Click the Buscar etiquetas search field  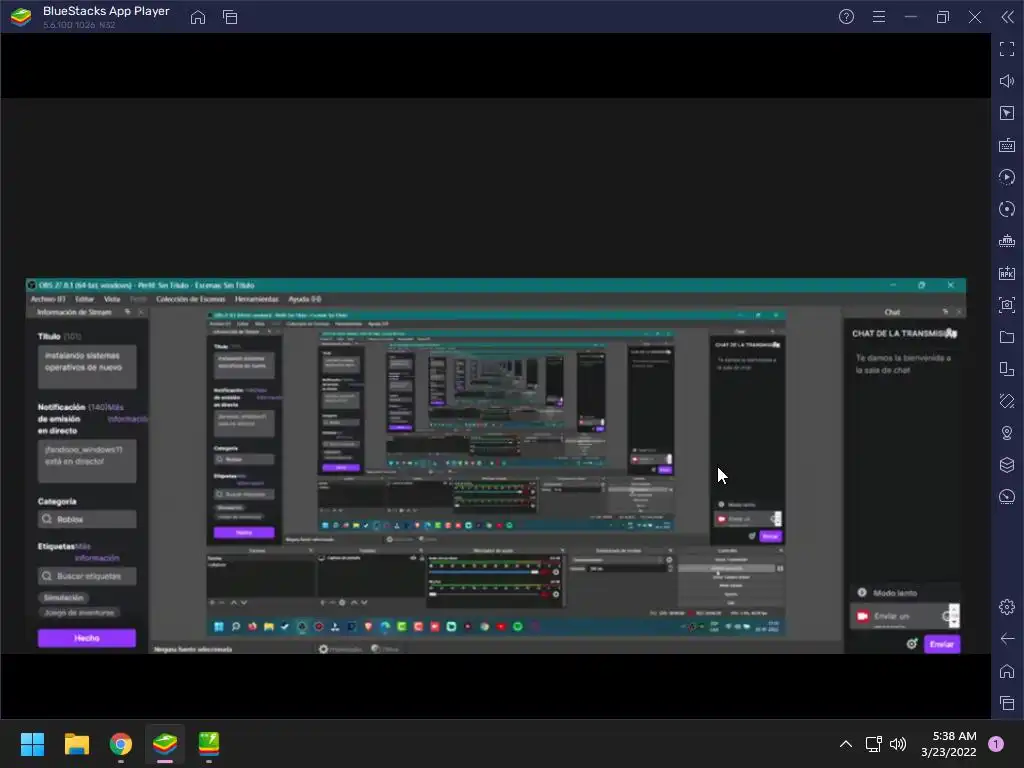click(x=87, y=576)
